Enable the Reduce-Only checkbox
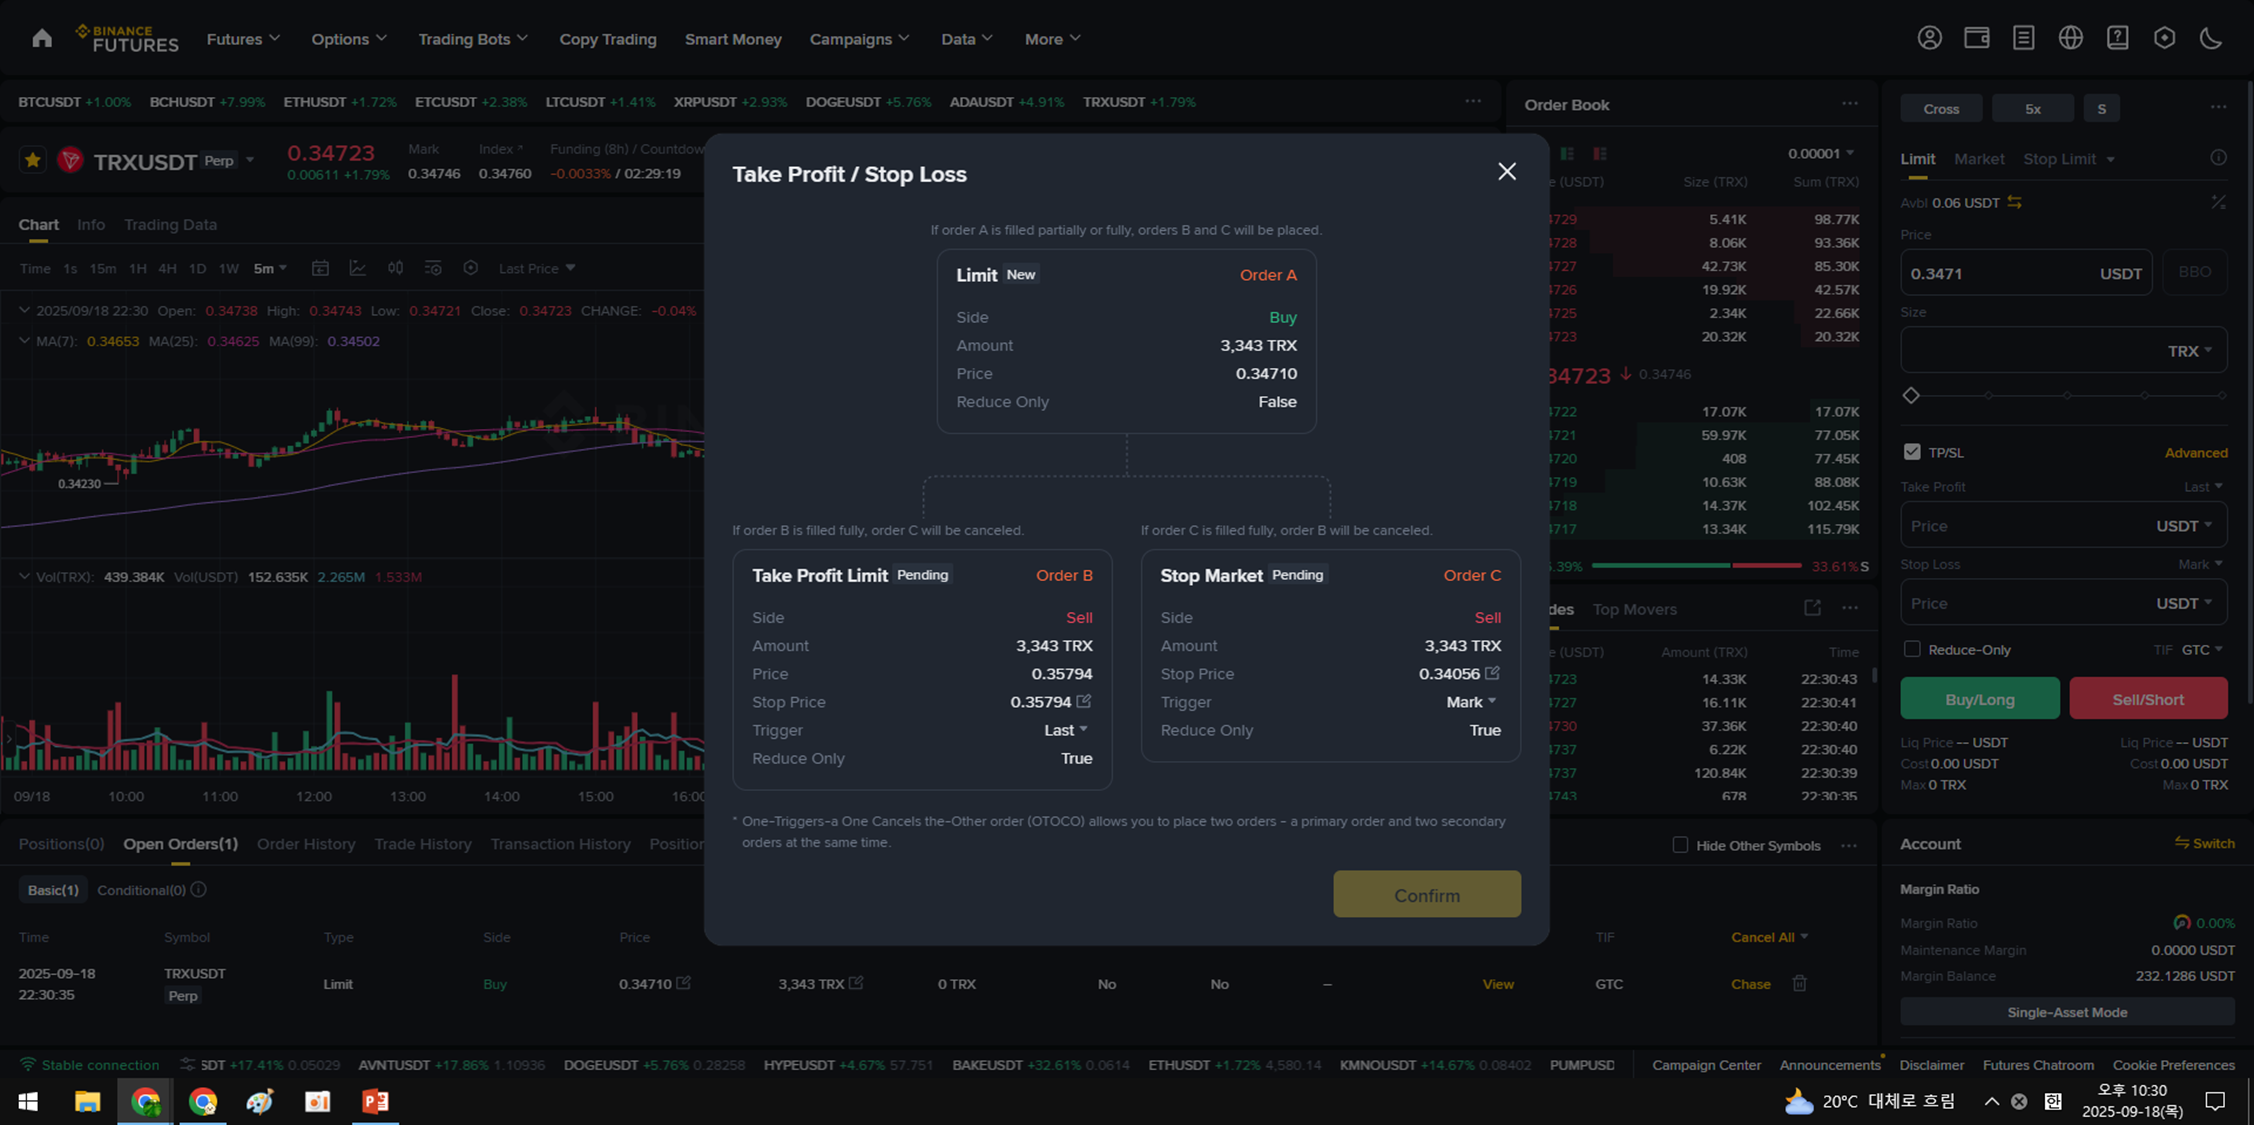 tap(1912, 649)
